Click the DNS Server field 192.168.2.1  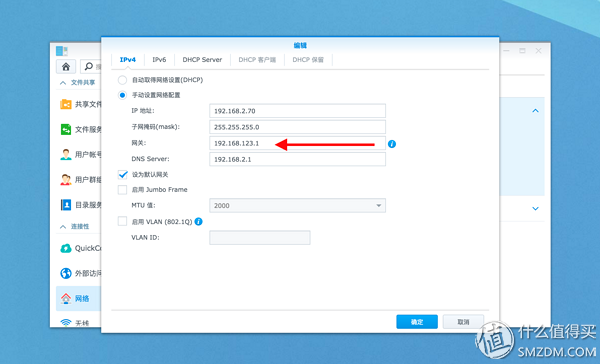coord(297,159)
